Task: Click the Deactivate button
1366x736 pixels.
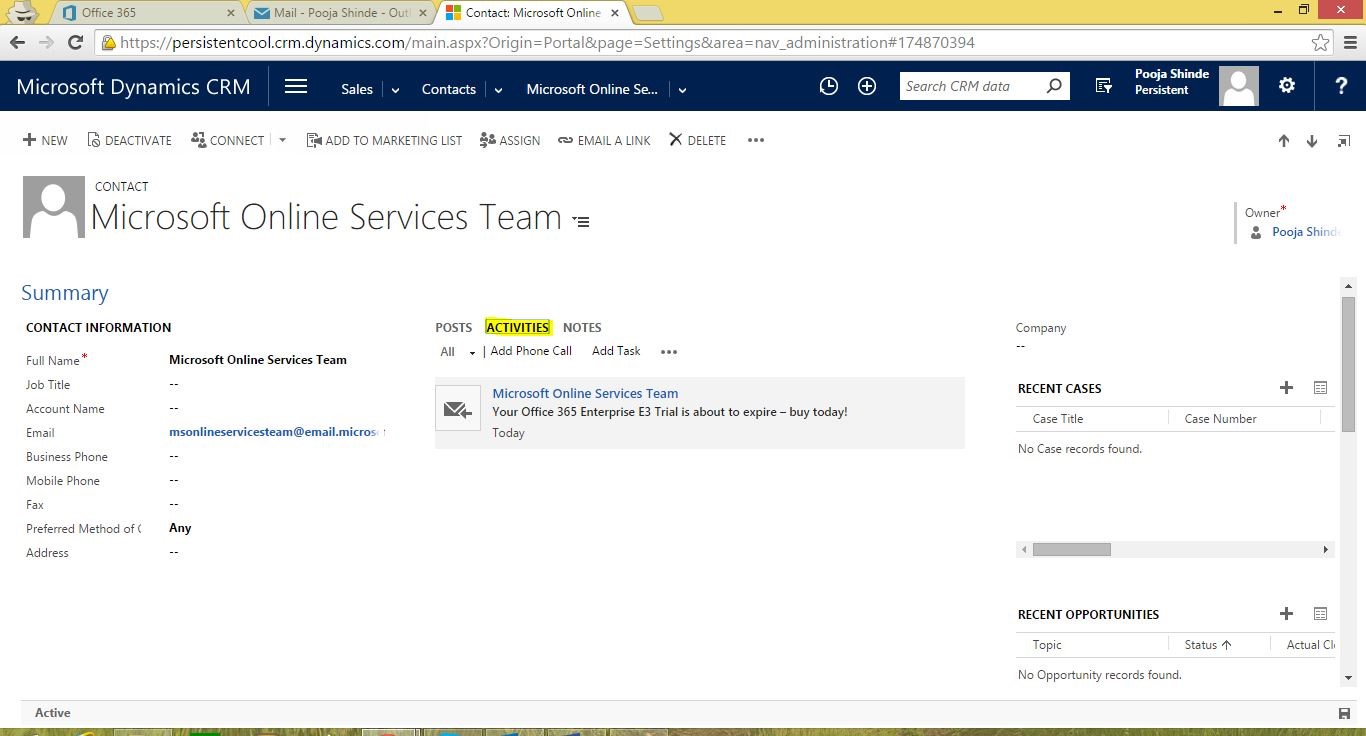Action: pos(130,140)
